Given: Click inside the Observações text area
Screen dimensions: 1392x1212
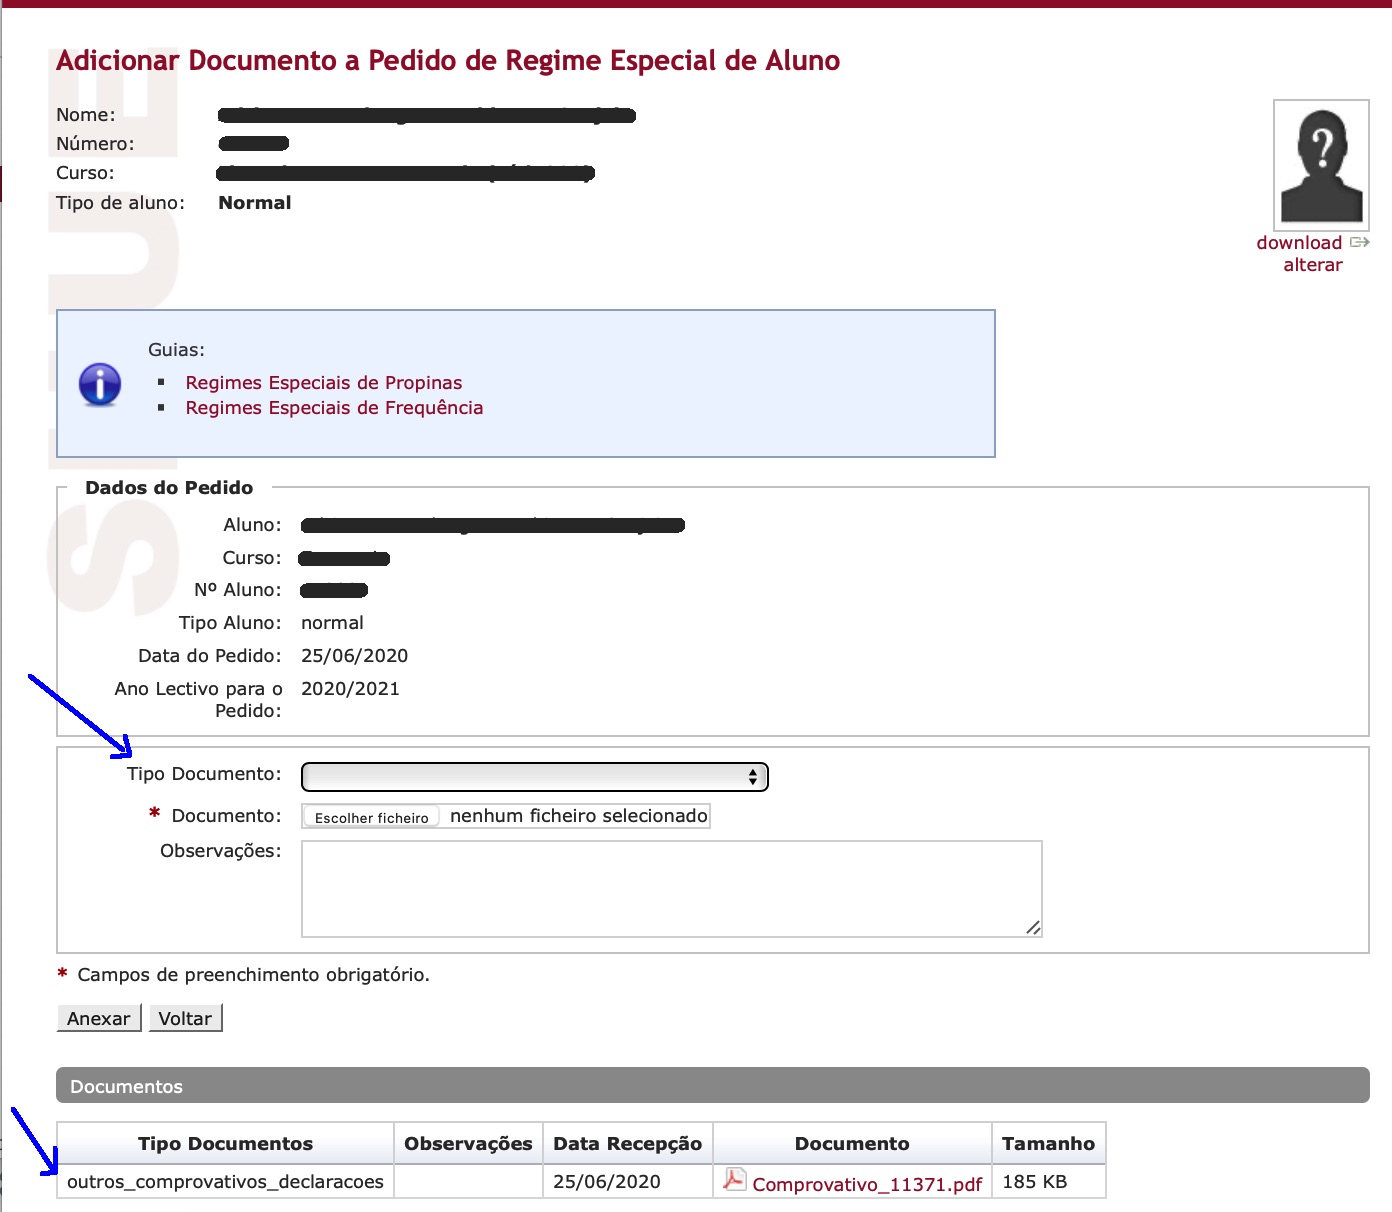Looking at the screenshot, I should pos(670,888).
